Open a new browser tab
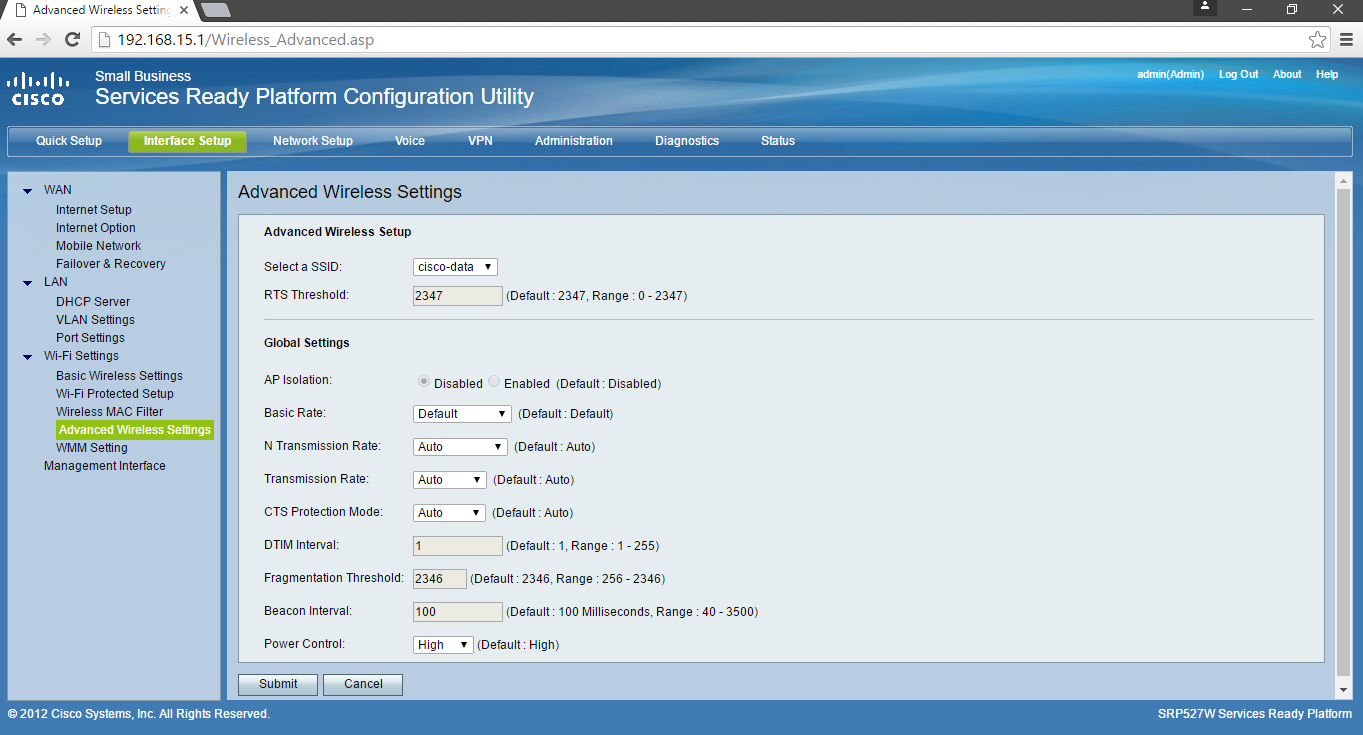 (215, 10)
